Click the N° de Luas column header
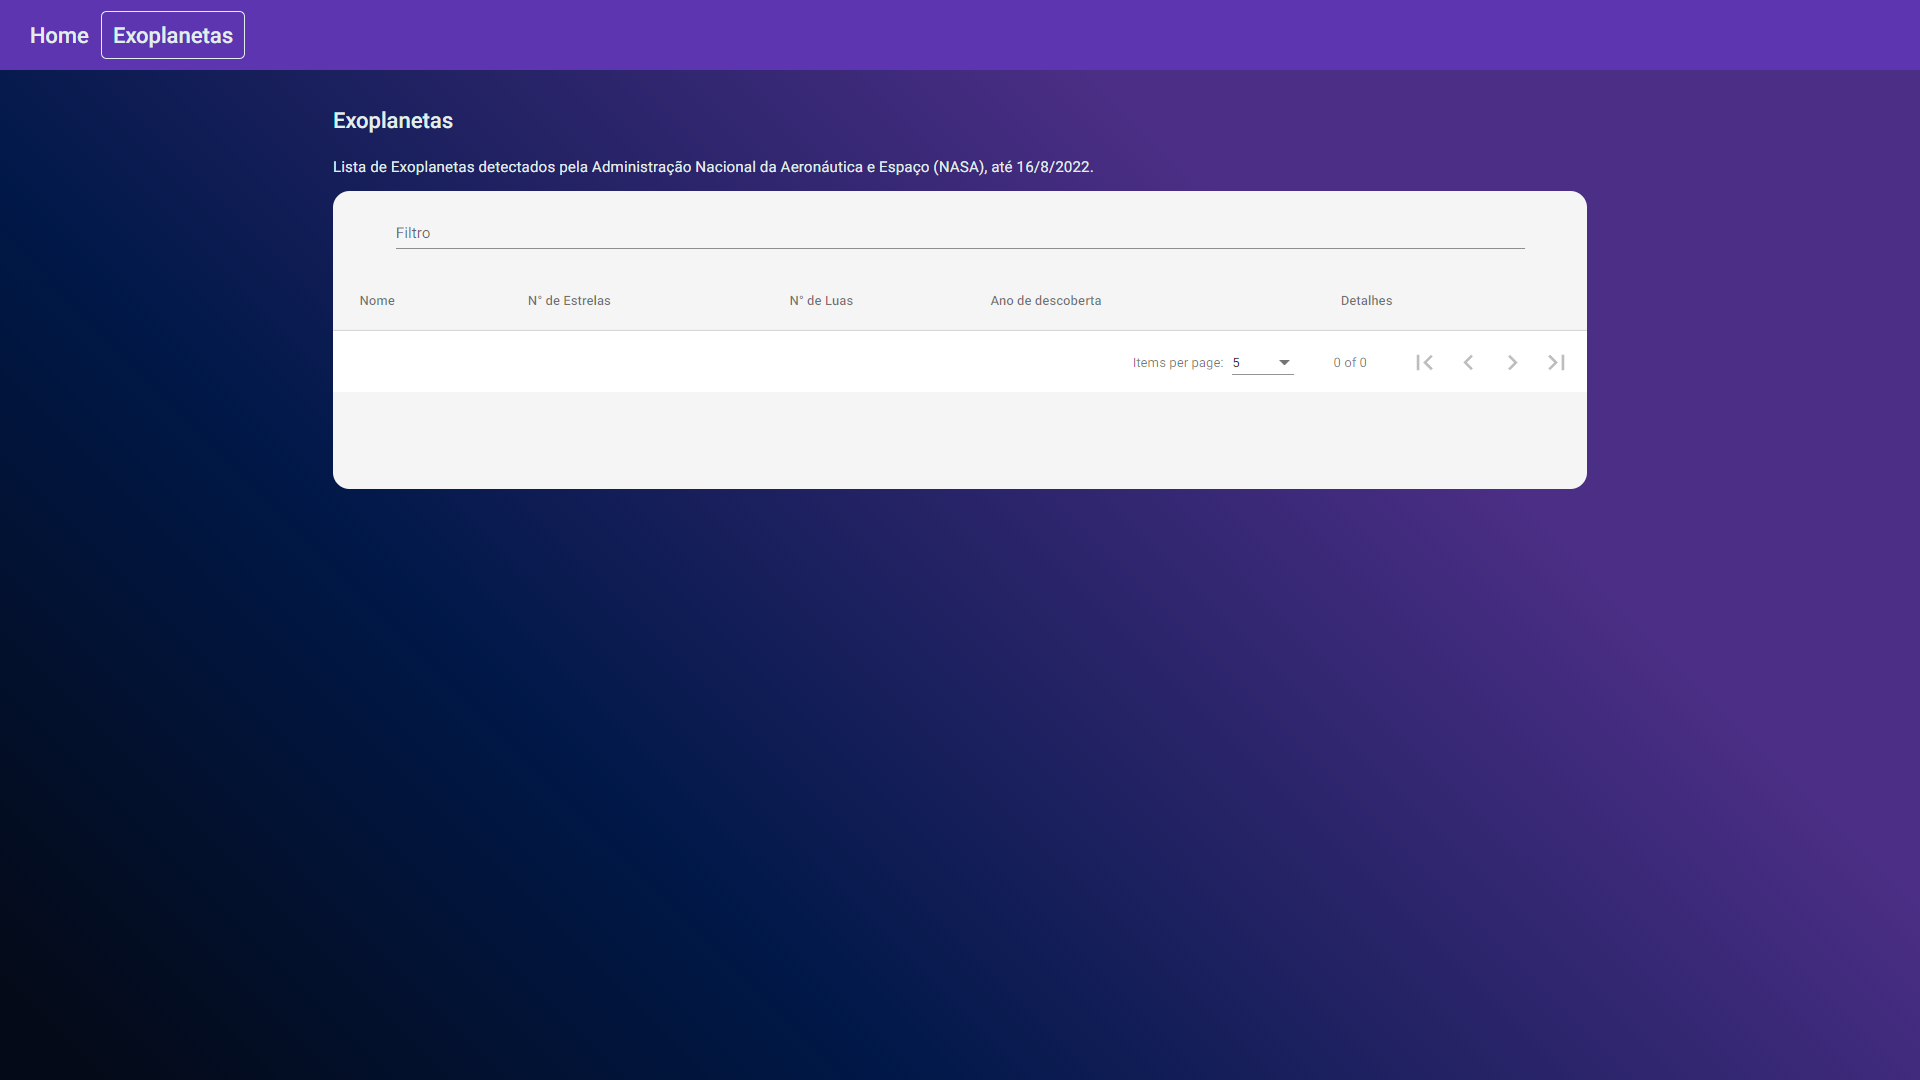This screenshot has height=1080, width=1920. 821,301
